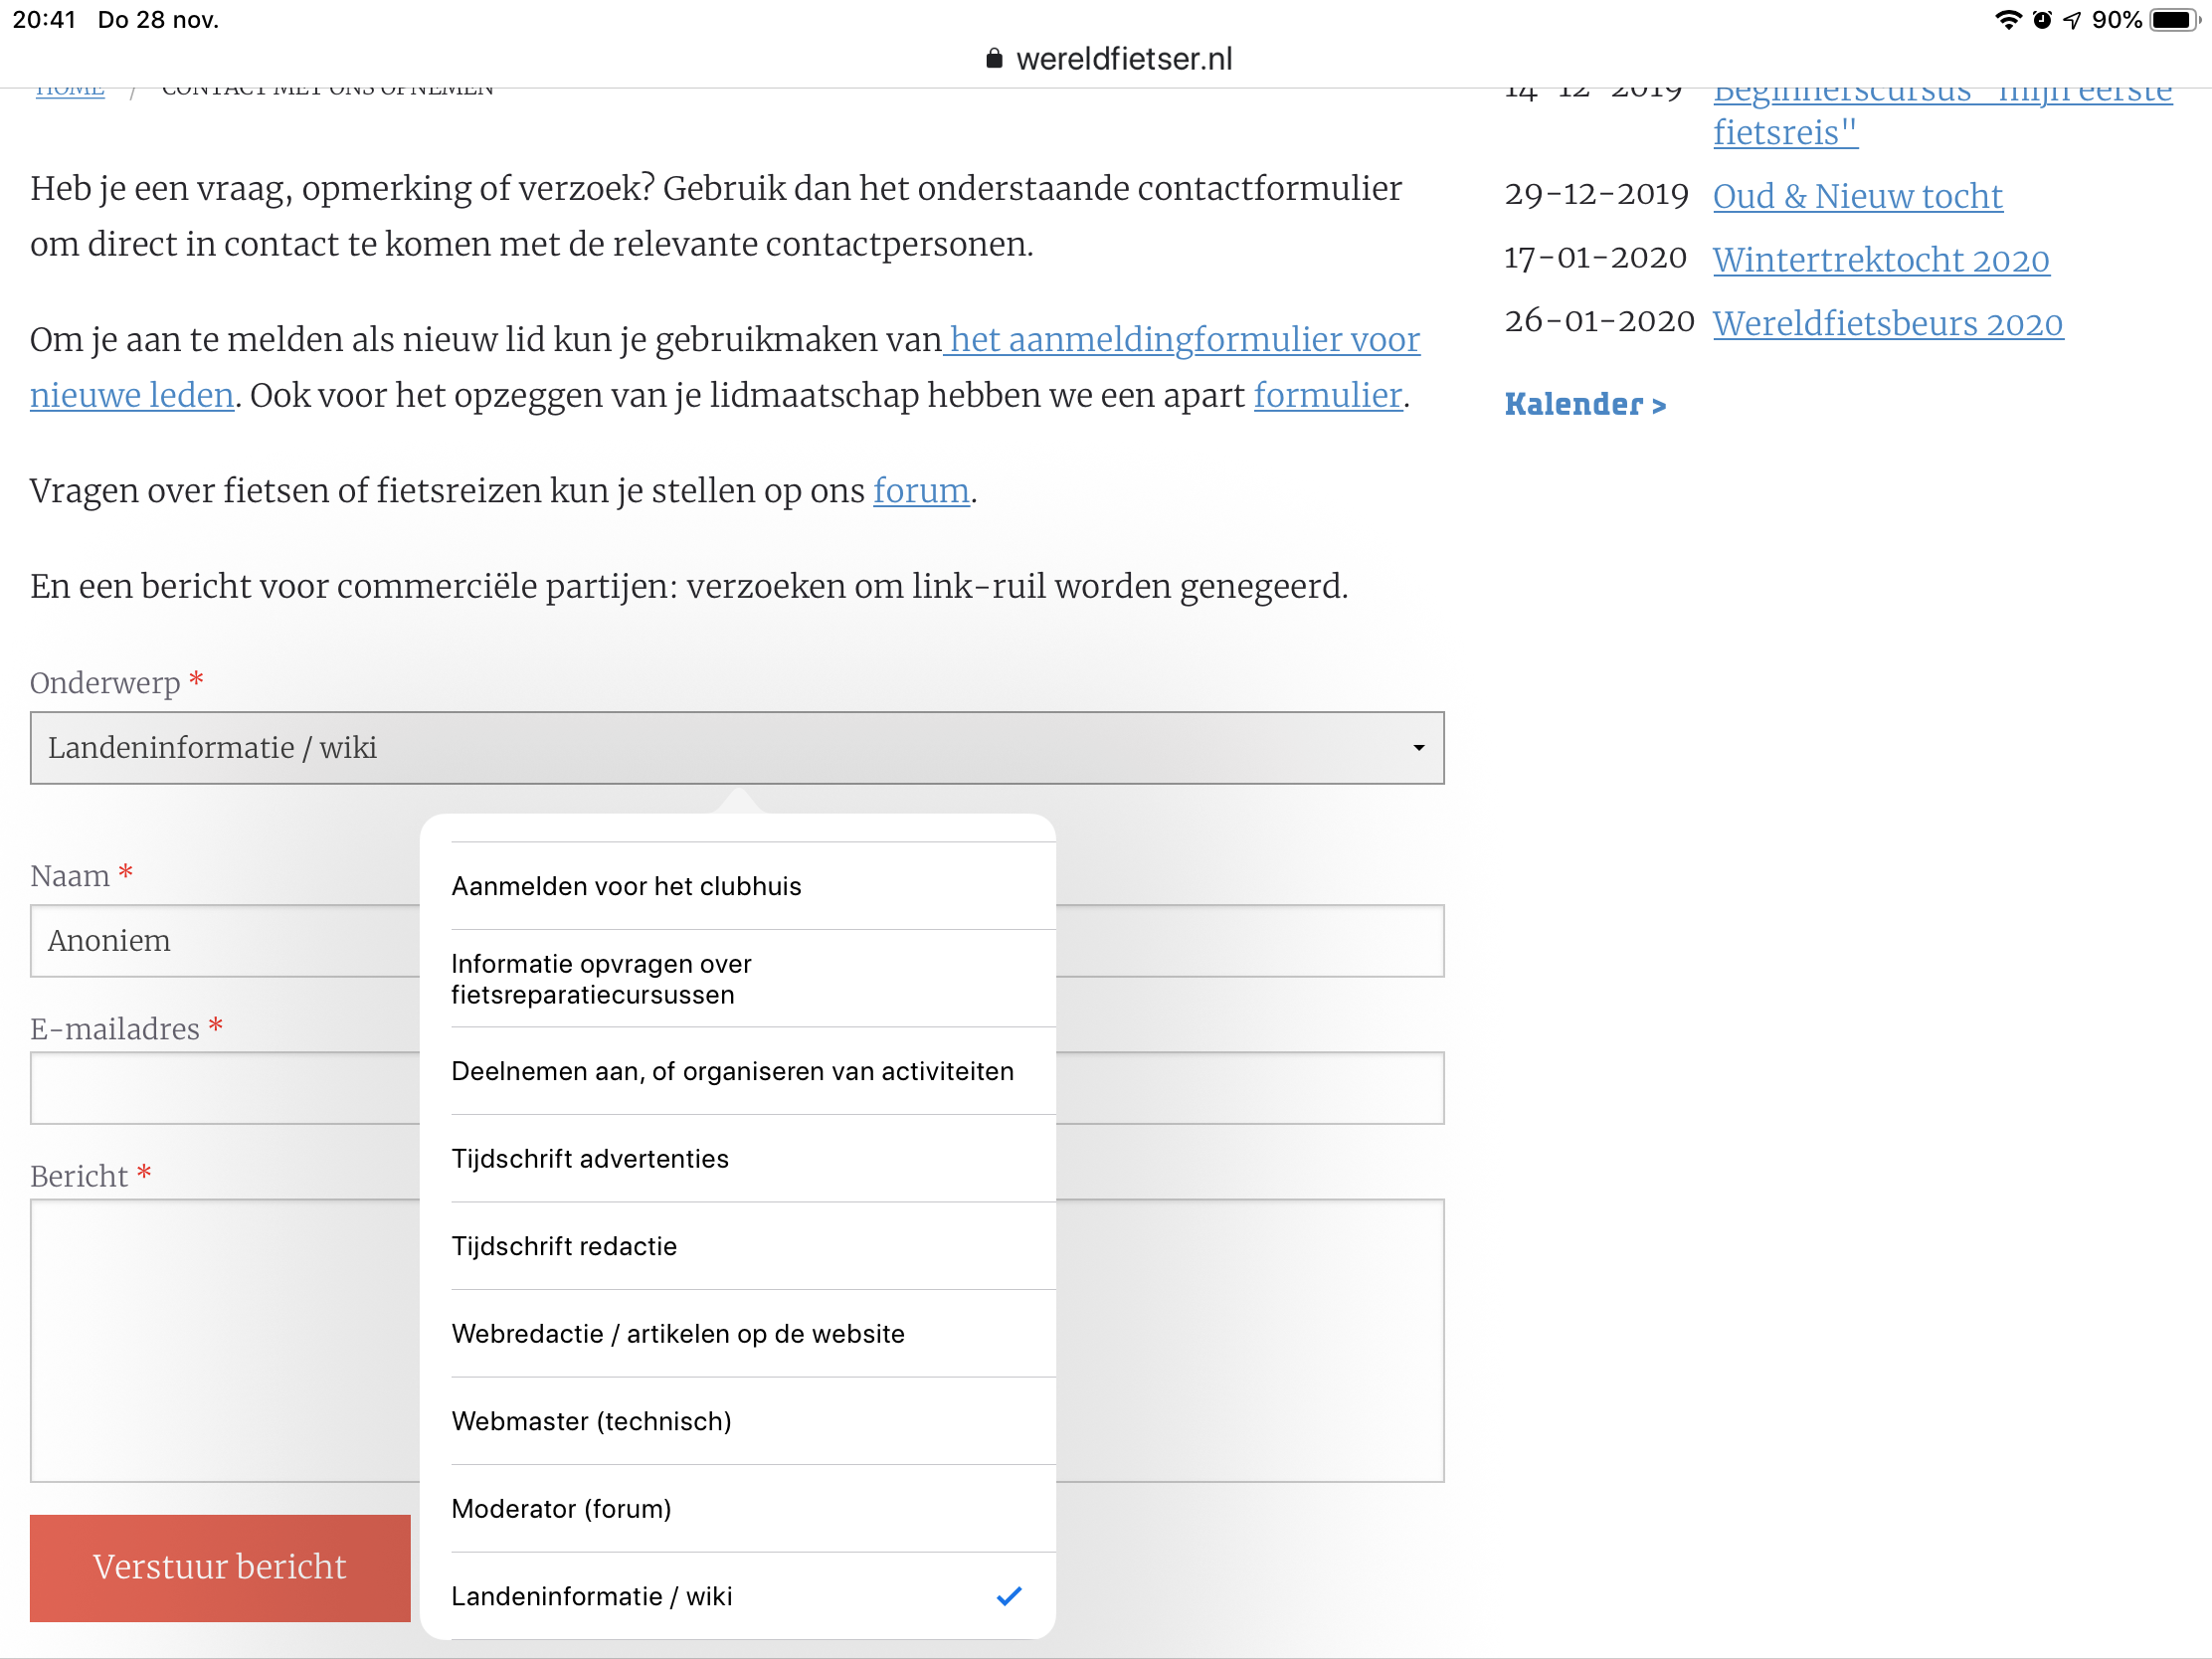The height and width of the screenshot is (1659, 2212).
Task: Tap the Wi-Fi status icon
Action: [x=2007, y=20]
